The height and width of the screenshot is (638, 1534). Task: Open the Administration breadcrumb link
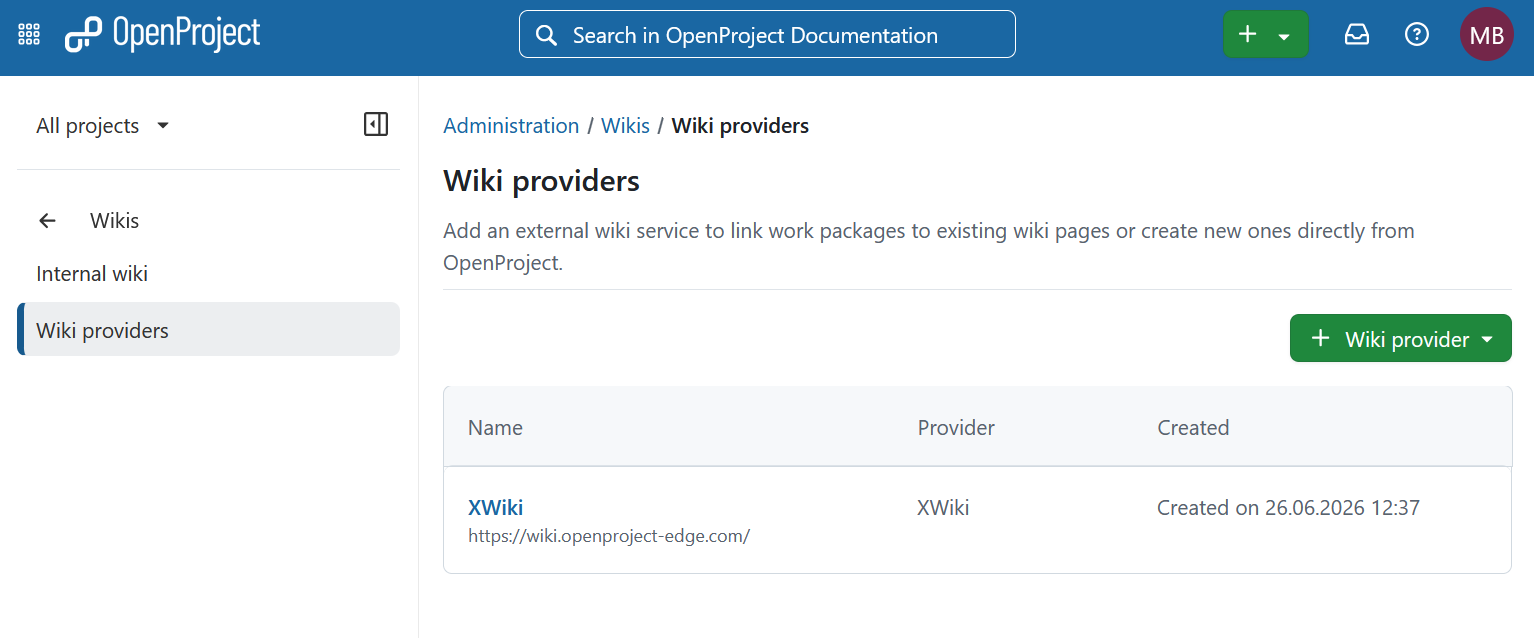(x=511, y=126)
